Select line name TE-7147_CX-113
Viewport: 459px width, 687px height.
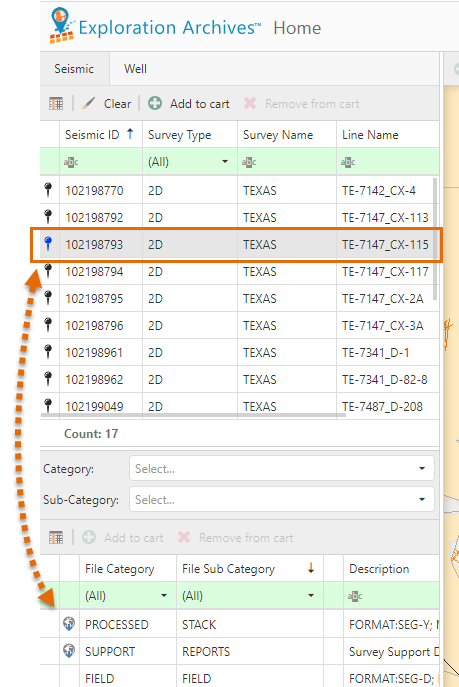[385, 217]
